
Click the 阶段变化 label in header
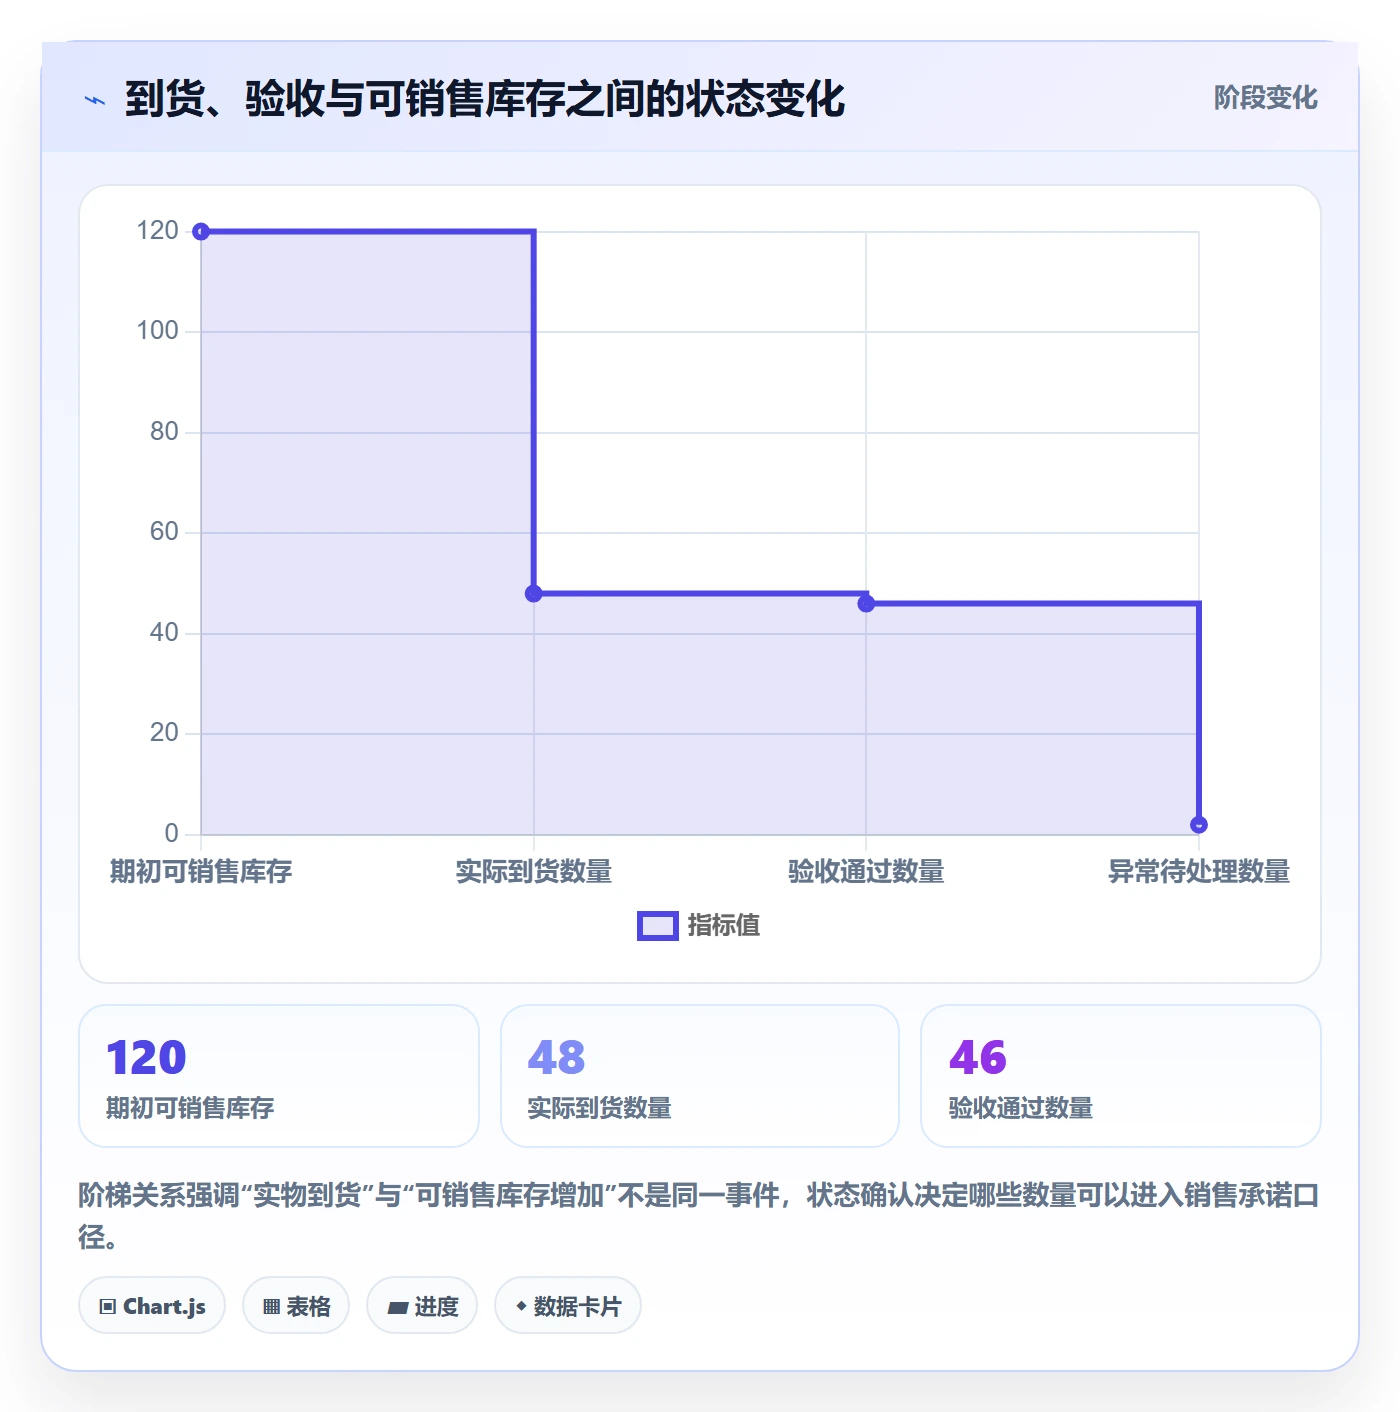click(x=1265, y=98)
